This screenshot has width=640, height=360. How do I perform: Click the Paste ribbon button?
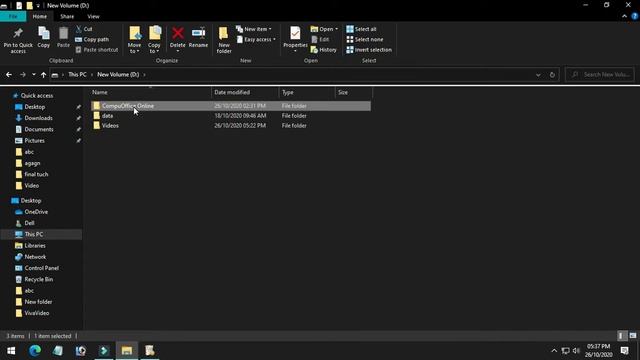pos(63,38)
